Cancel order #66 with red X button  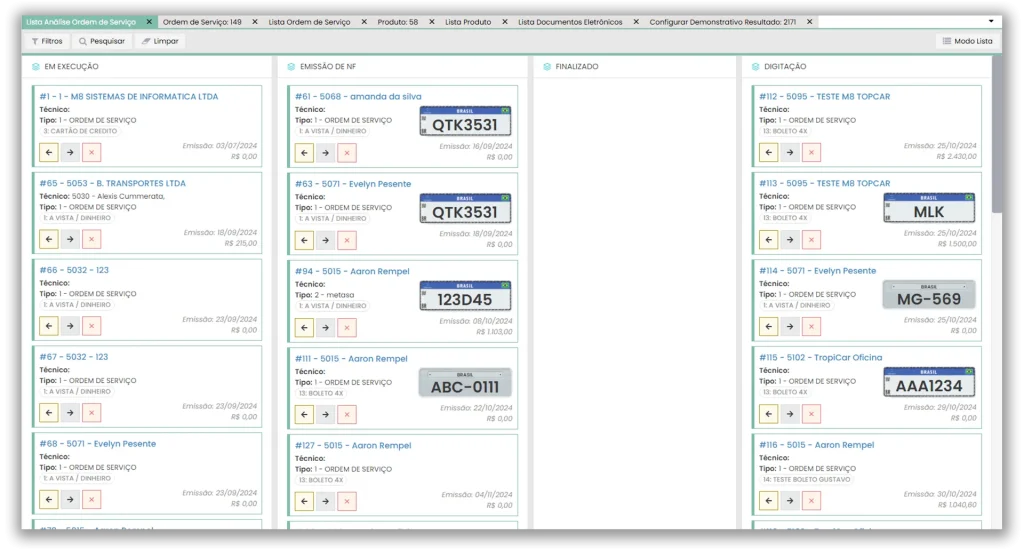(x=92, y=326)
